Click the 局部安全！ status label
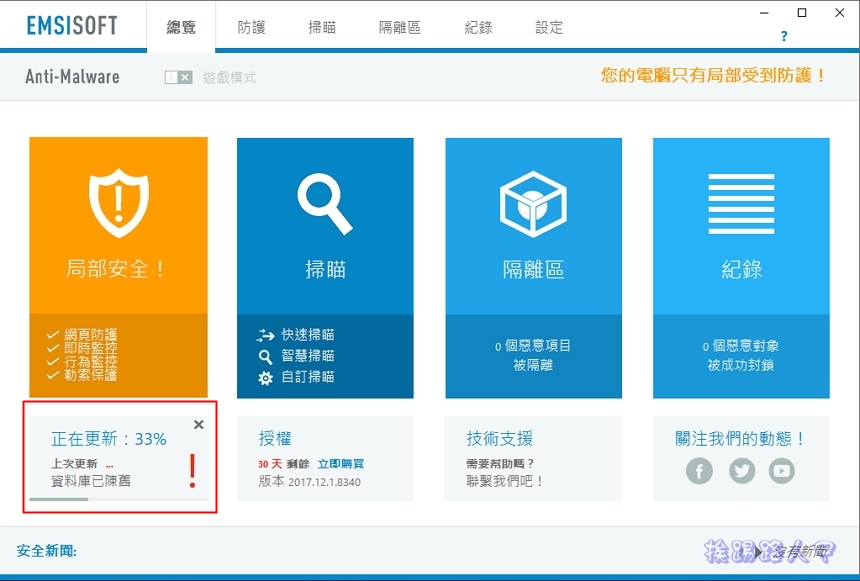 (115, 269)
